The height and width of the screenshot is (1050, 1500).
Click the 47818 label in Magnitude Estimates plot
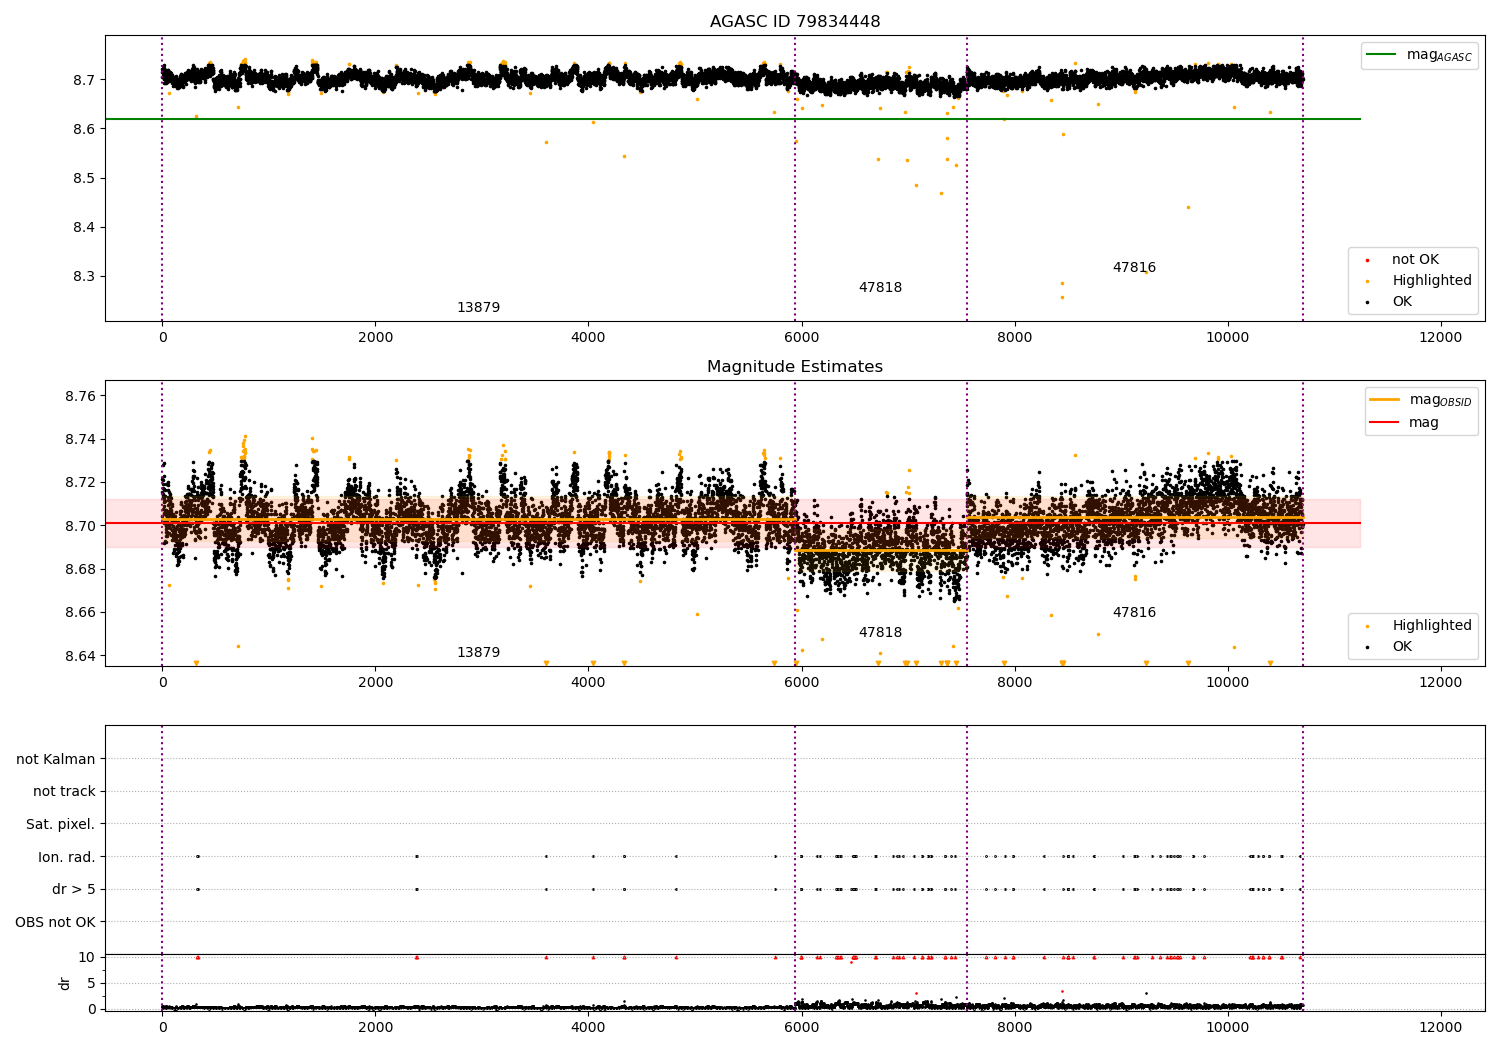pyautogui.click(x=880, y=633)
